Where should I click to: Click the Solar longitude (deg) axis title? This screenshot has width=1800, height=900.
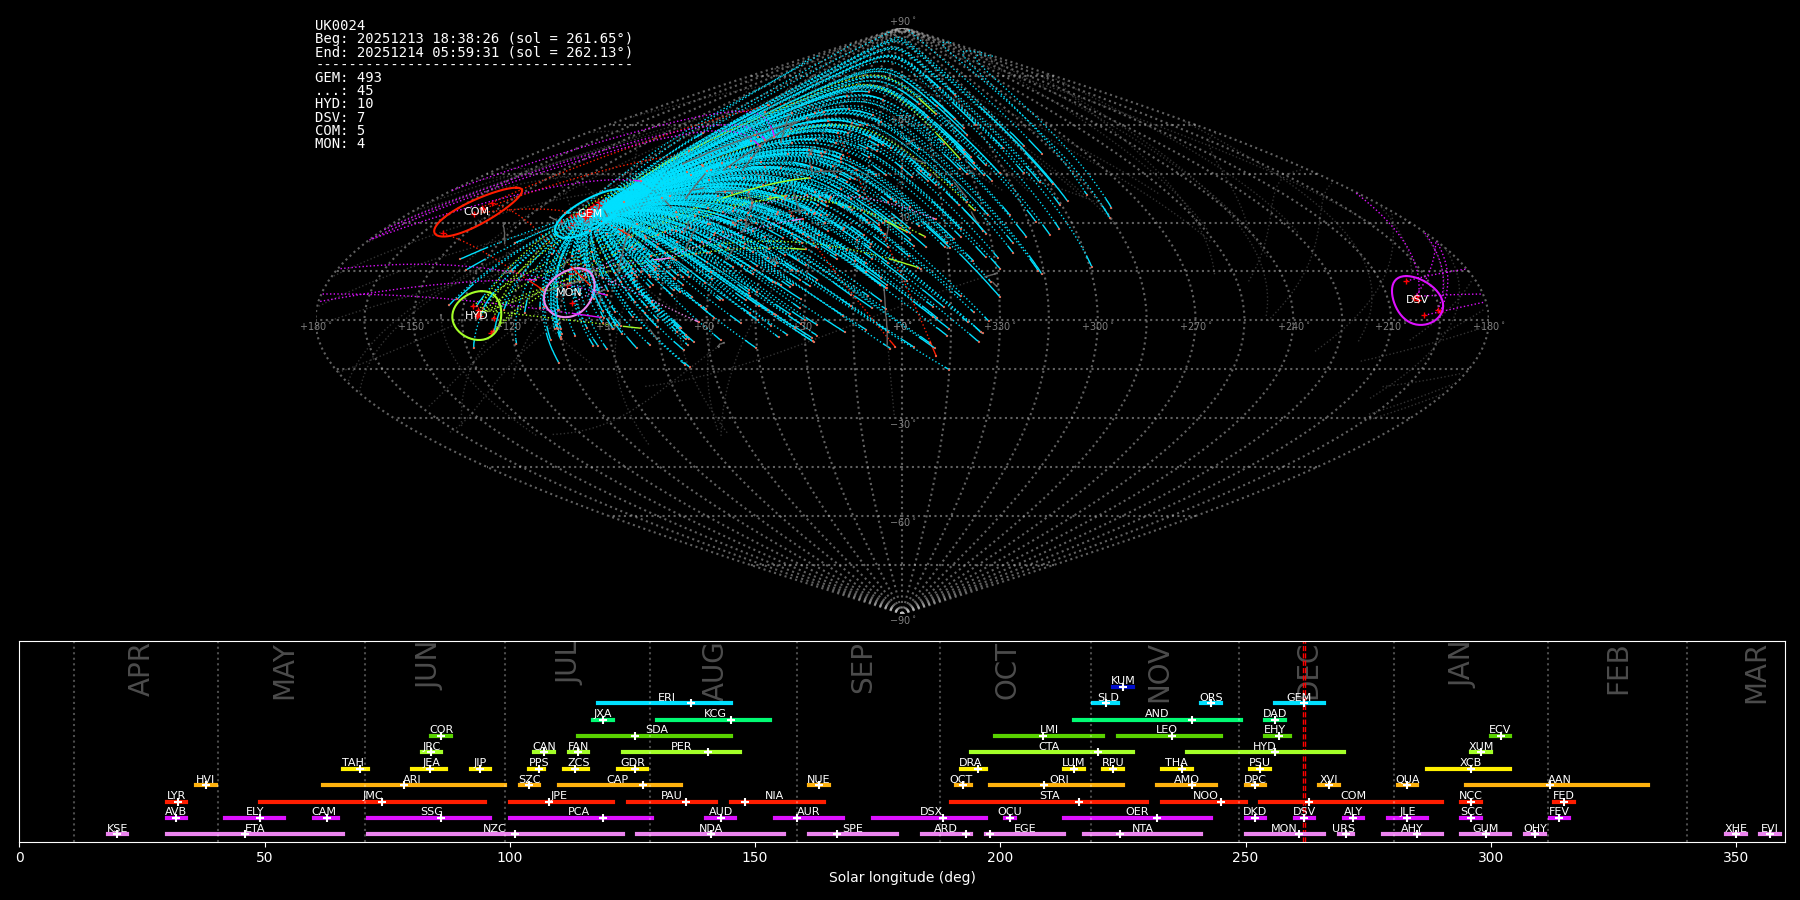(x=902, y=877)
